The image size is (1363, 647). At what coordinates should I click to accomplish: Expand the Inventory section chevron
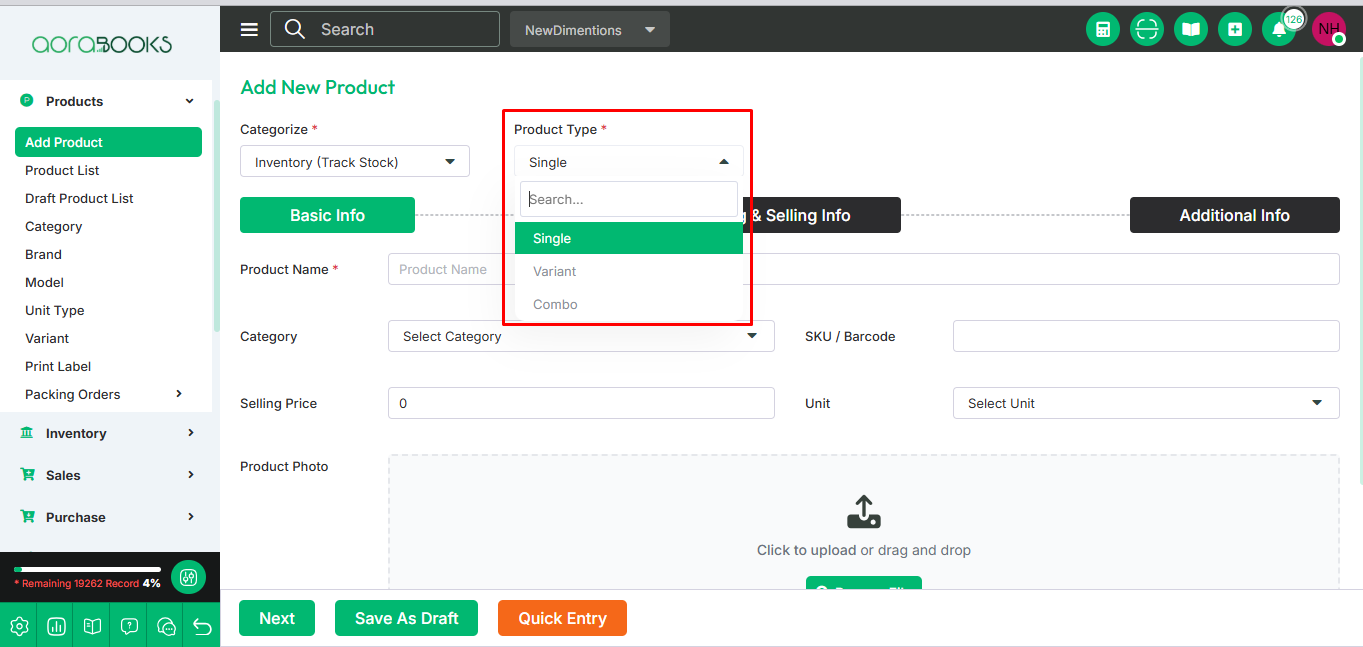191,433
